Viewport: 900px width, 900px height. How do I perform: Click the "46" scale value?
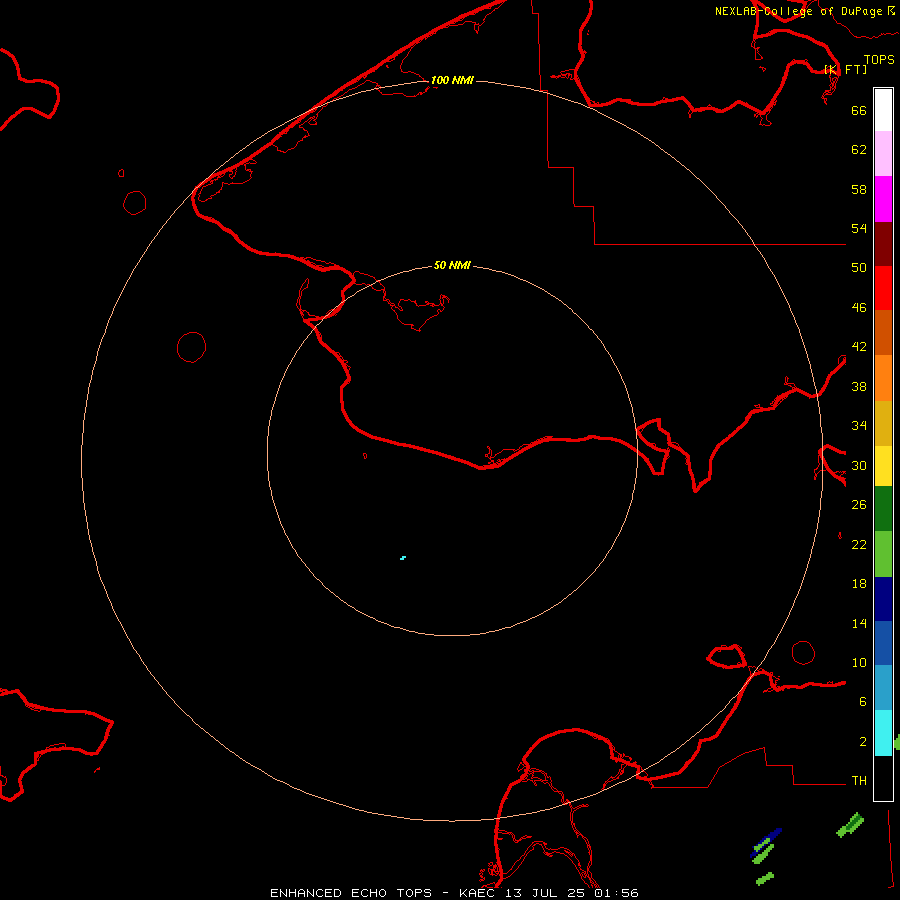[859, 308]
